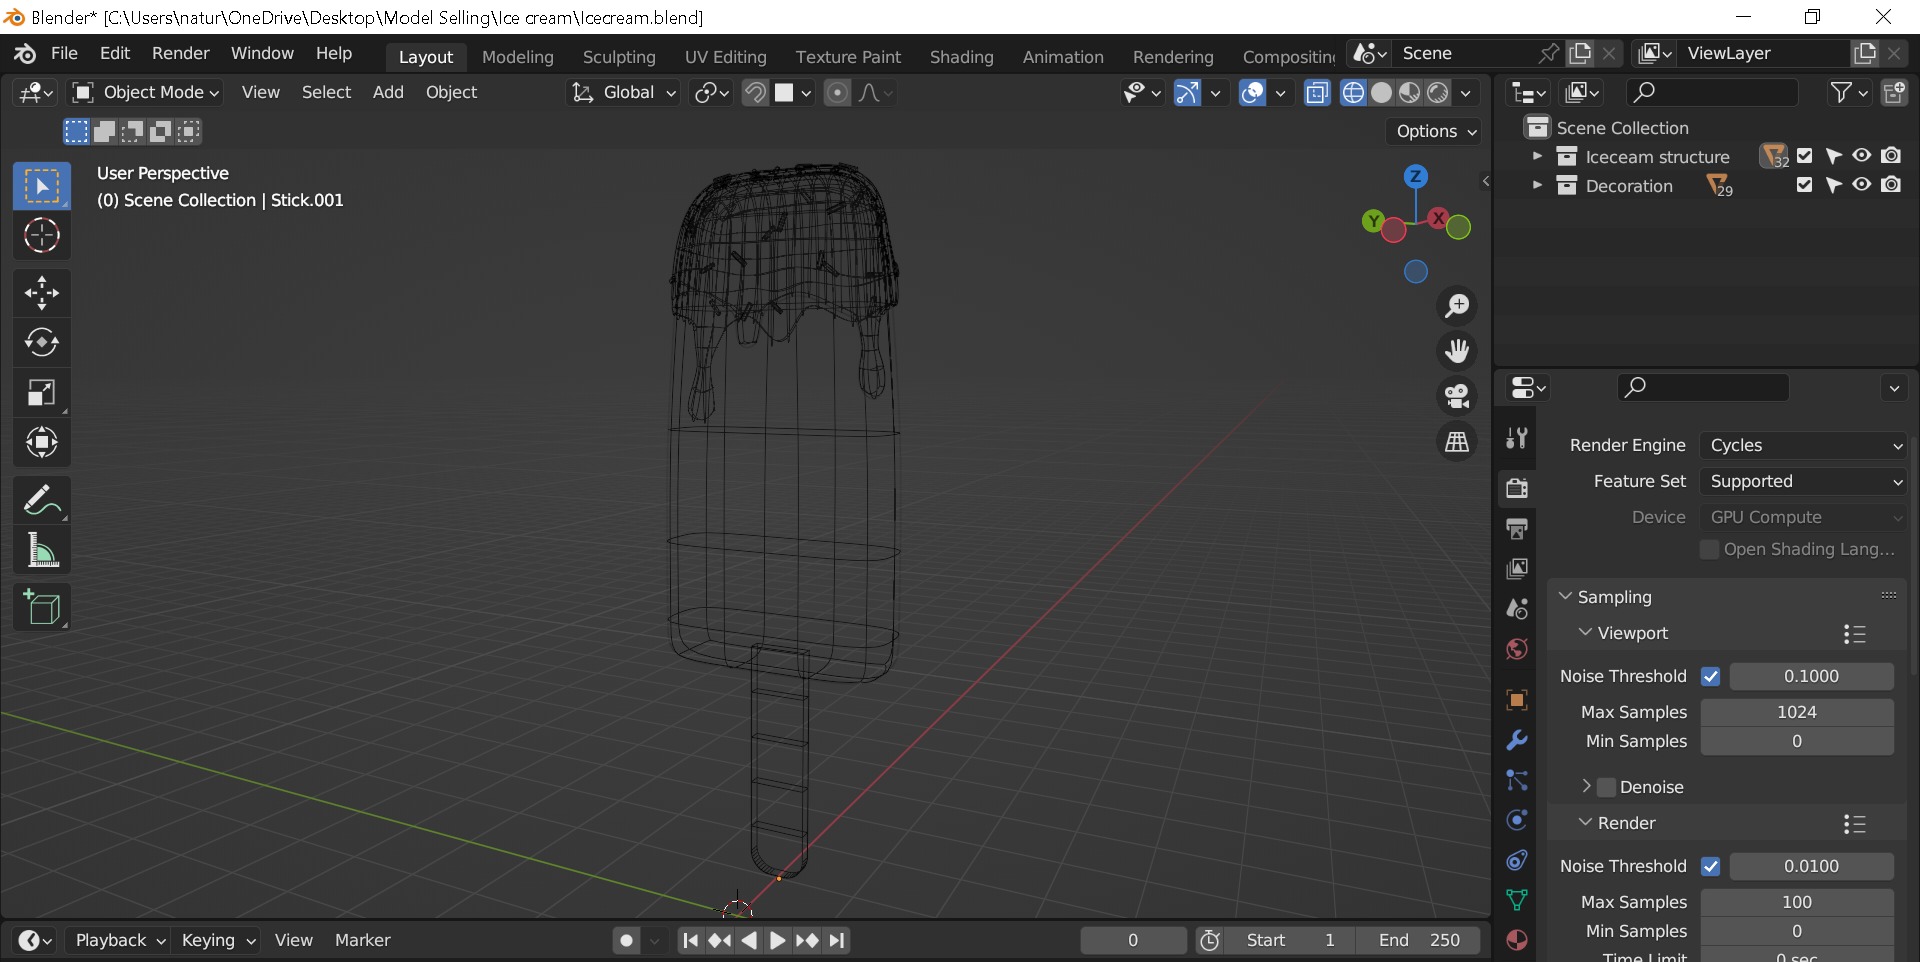The height and width of the screenshot is (962, 1920).
Task: Toggle the camera view icon
Action: click(x=1457, y=396)
